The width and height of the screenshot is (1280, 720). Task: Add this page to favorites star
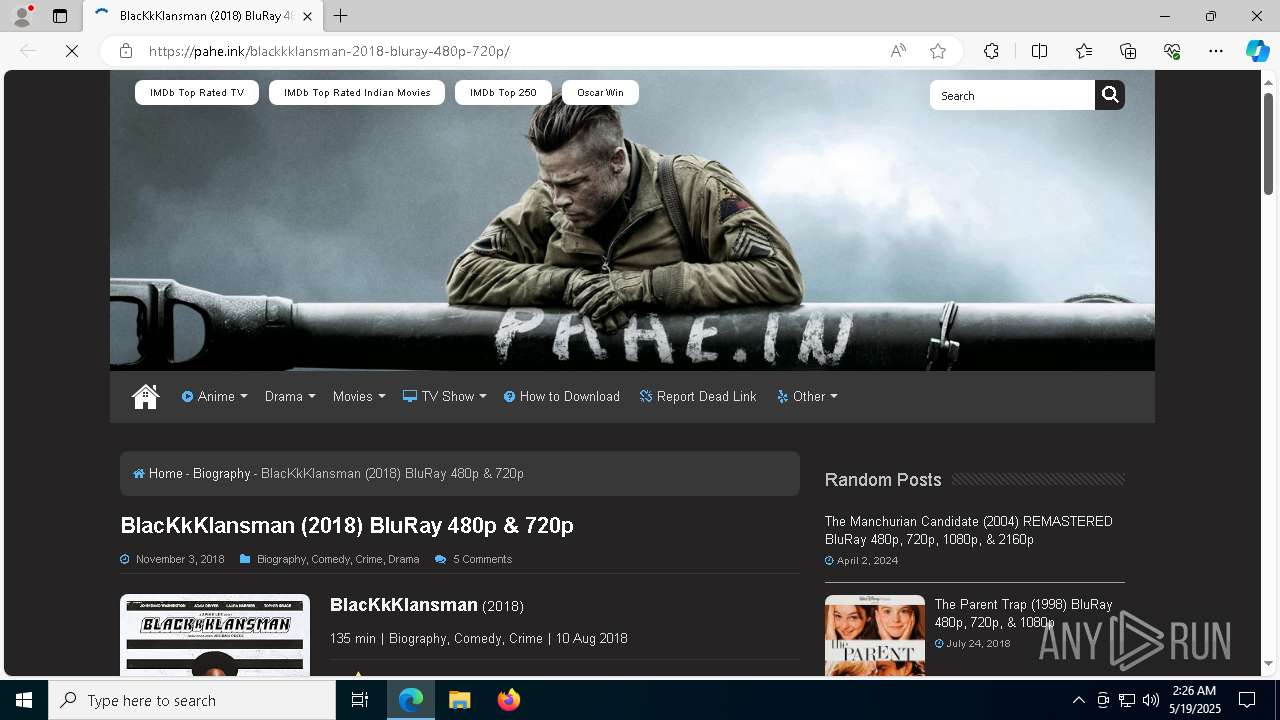(937, 51)
